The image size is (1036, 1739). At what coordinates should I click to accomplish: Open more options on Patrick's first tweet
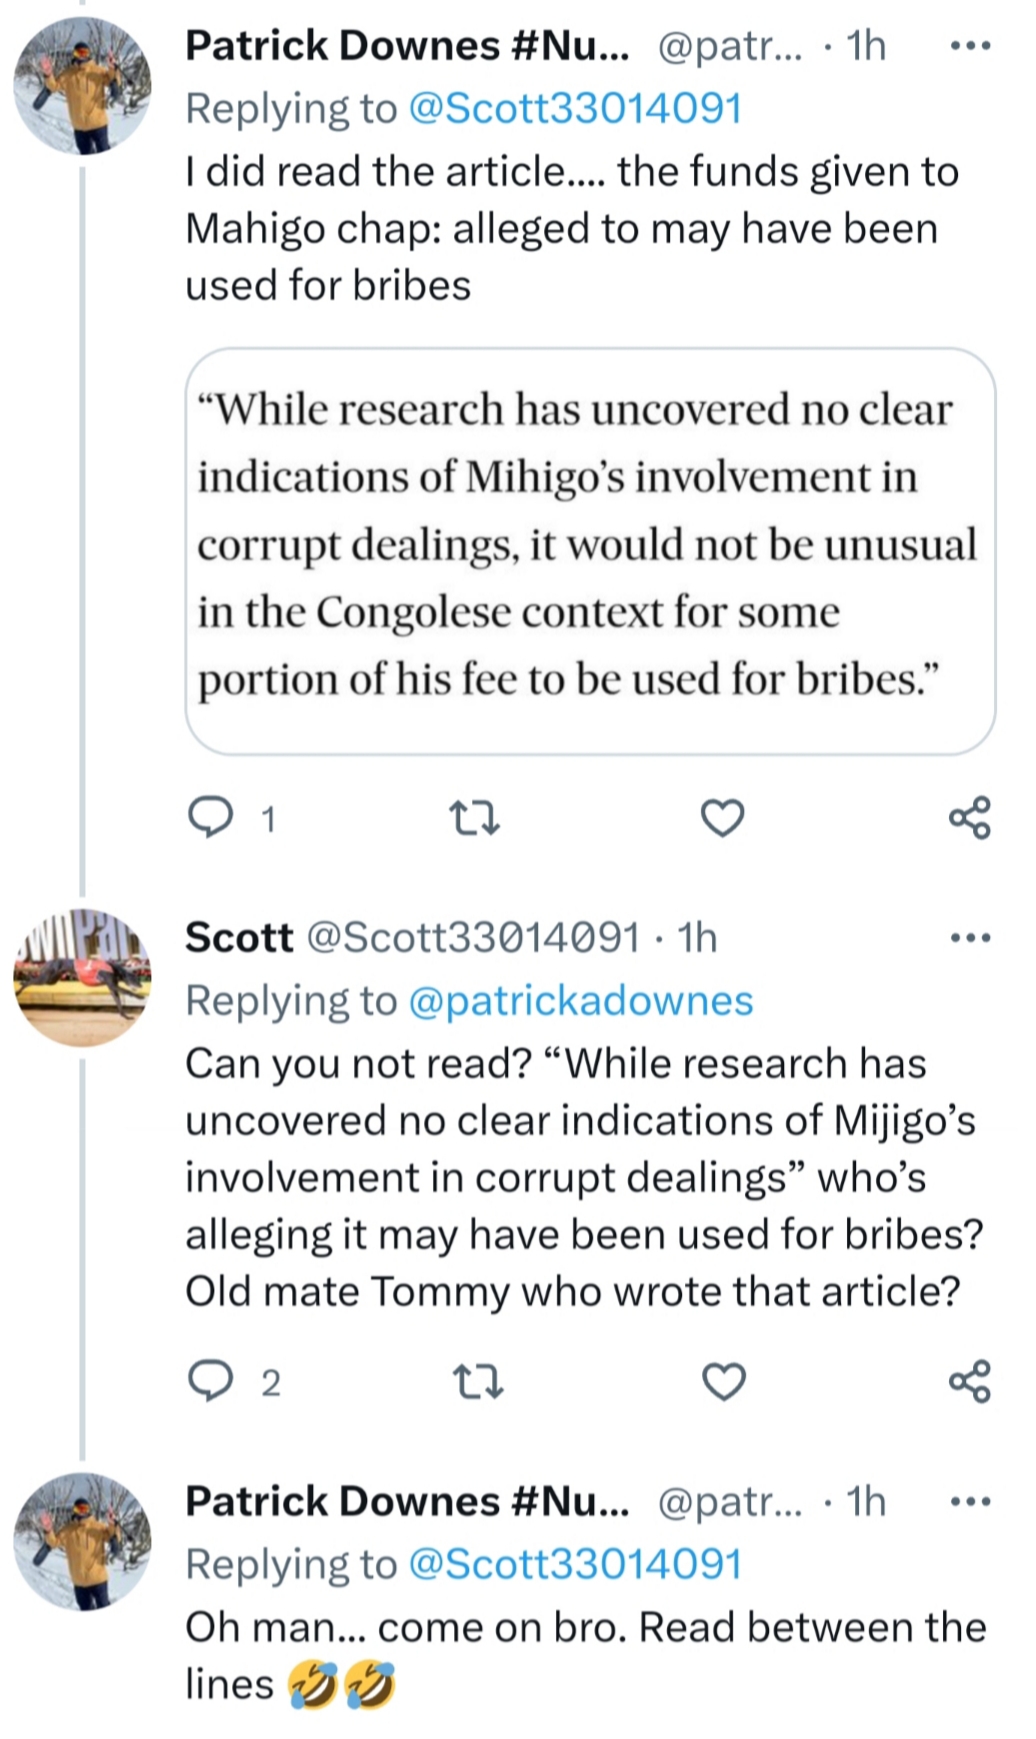pyautogui.click(x=970, y=46)
